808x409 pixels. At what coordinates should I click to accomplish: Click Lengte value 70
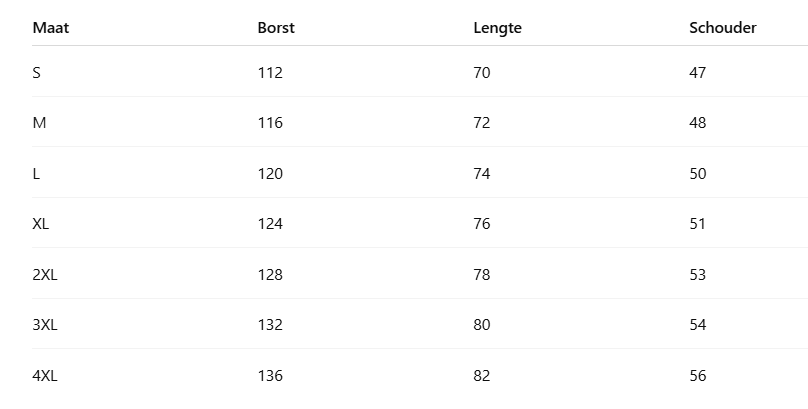[482, 72]
